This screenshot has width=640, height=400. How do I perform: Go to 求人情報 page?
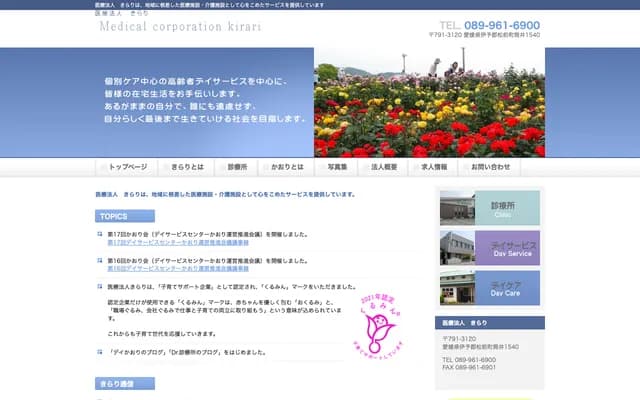point(434,168)
